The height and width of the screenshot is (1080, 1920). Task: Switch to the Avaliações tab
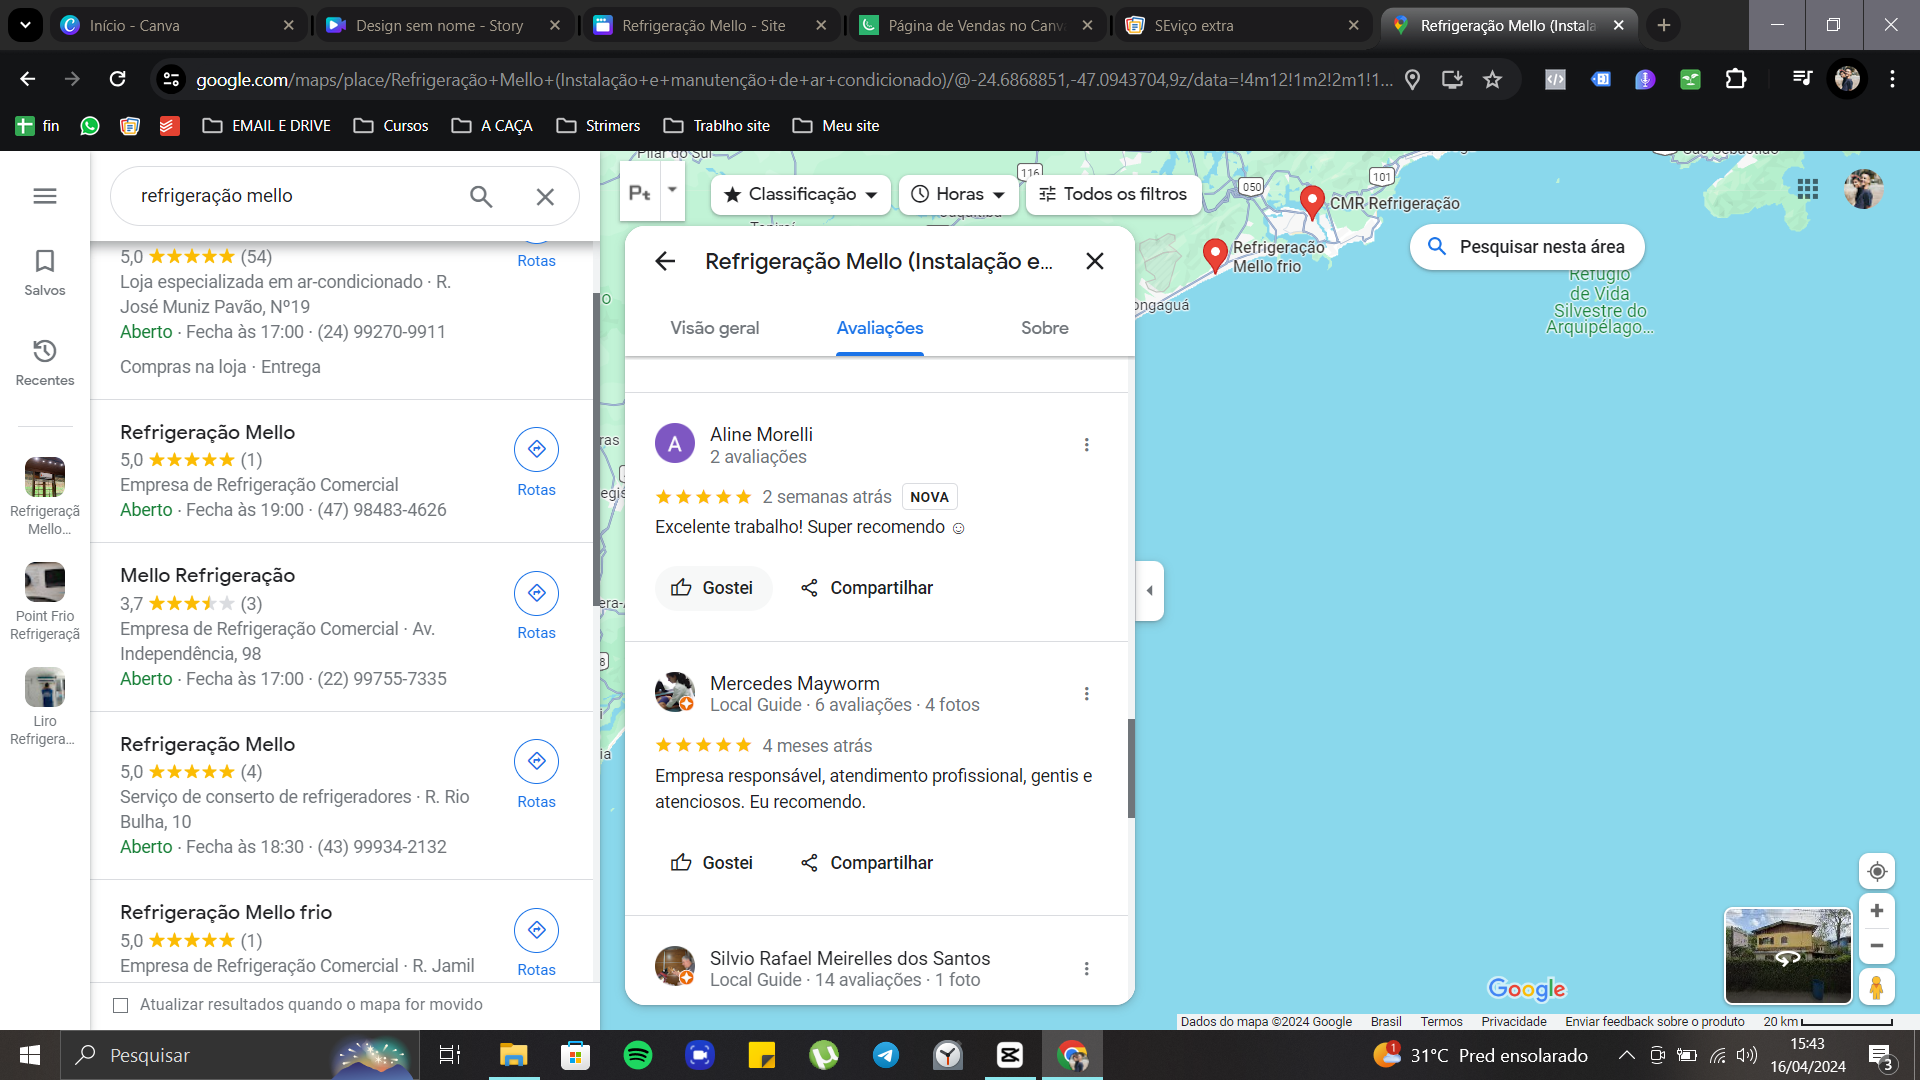coord(880,328)
